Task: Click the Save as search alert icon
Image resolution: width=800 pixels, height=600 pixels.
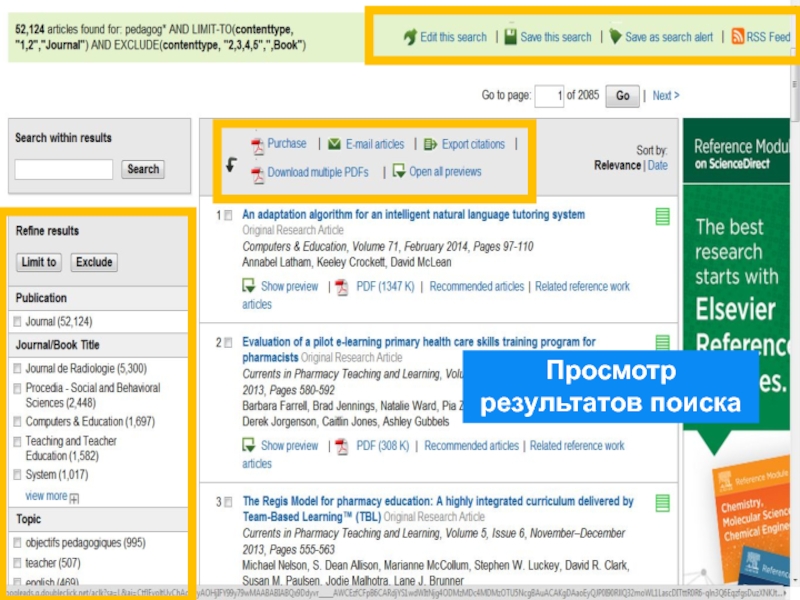Action: coord(615,37)
